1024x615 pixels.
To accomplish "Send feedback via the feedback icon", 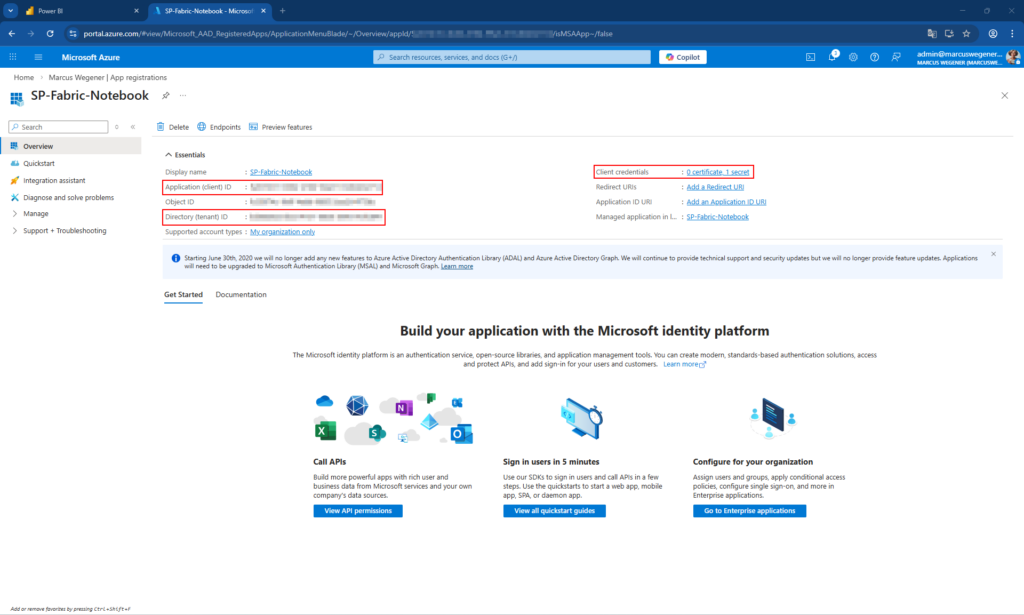I will click(x=896, y=57).
